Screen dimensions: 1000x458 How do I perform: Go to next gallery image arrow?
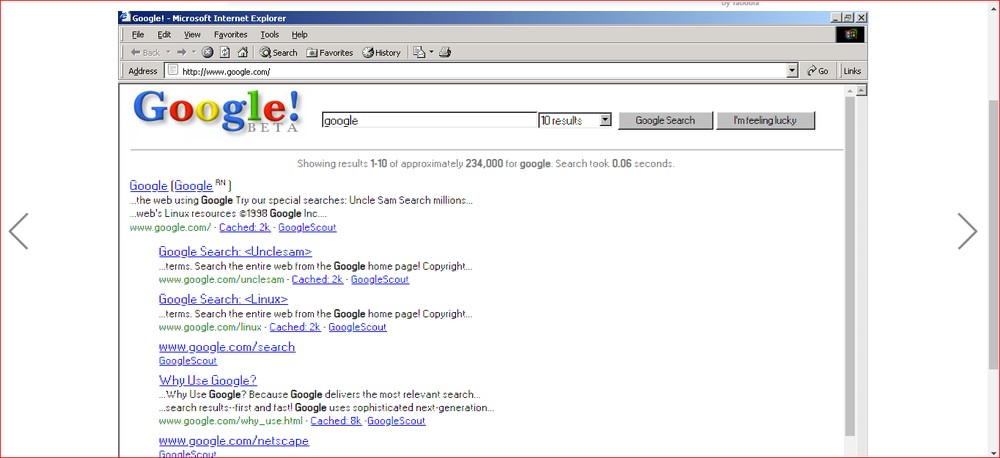[967, 231]
